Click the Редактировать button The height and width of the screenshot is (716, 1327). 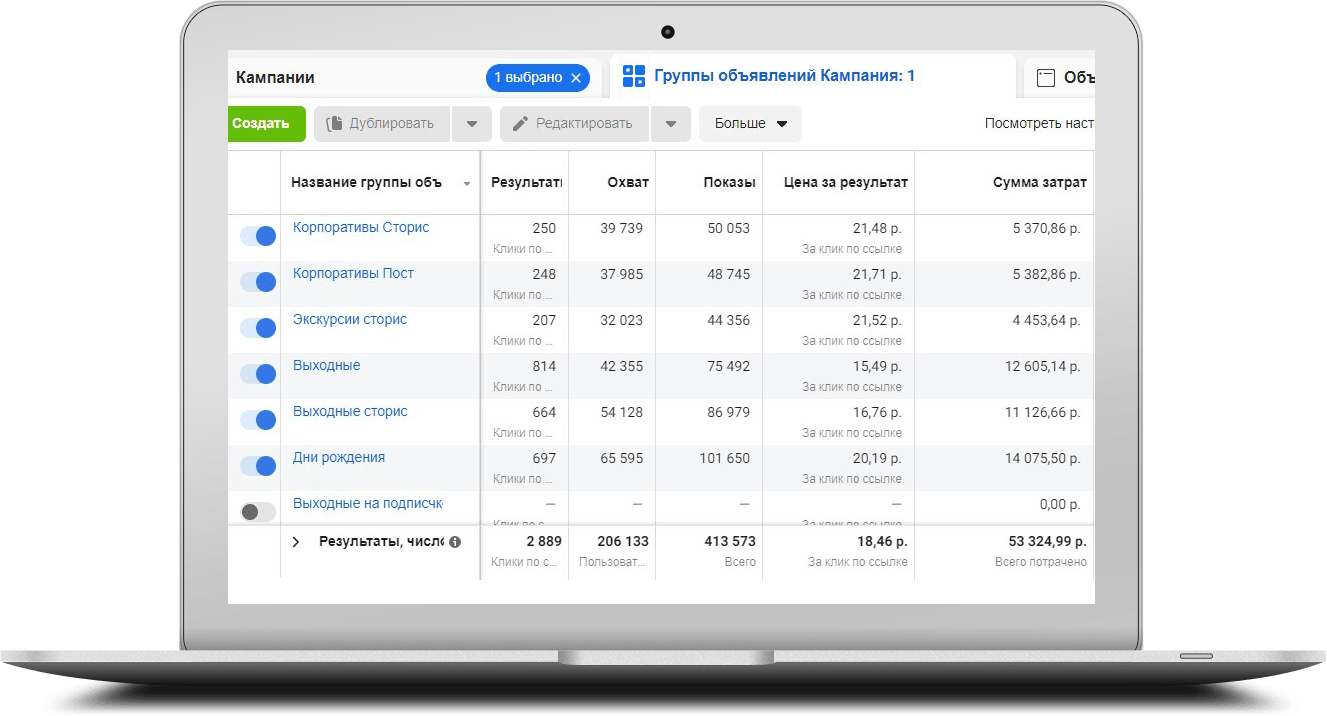click(574, 124)
